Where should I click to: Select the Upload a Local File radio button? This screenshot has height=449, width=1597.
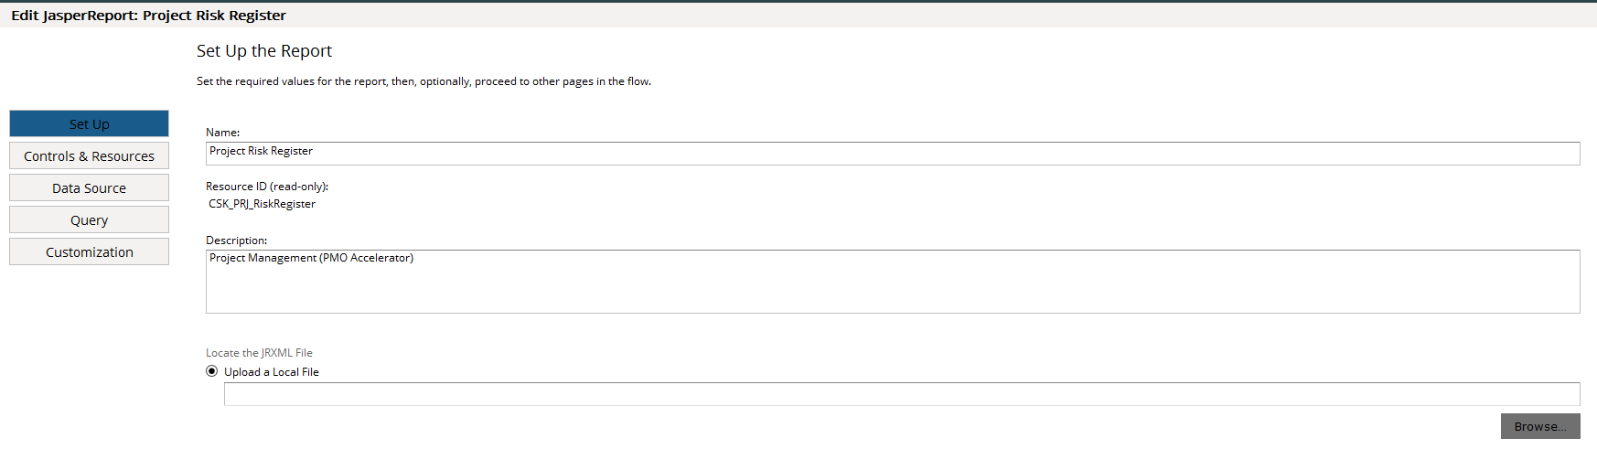(212, 371)
